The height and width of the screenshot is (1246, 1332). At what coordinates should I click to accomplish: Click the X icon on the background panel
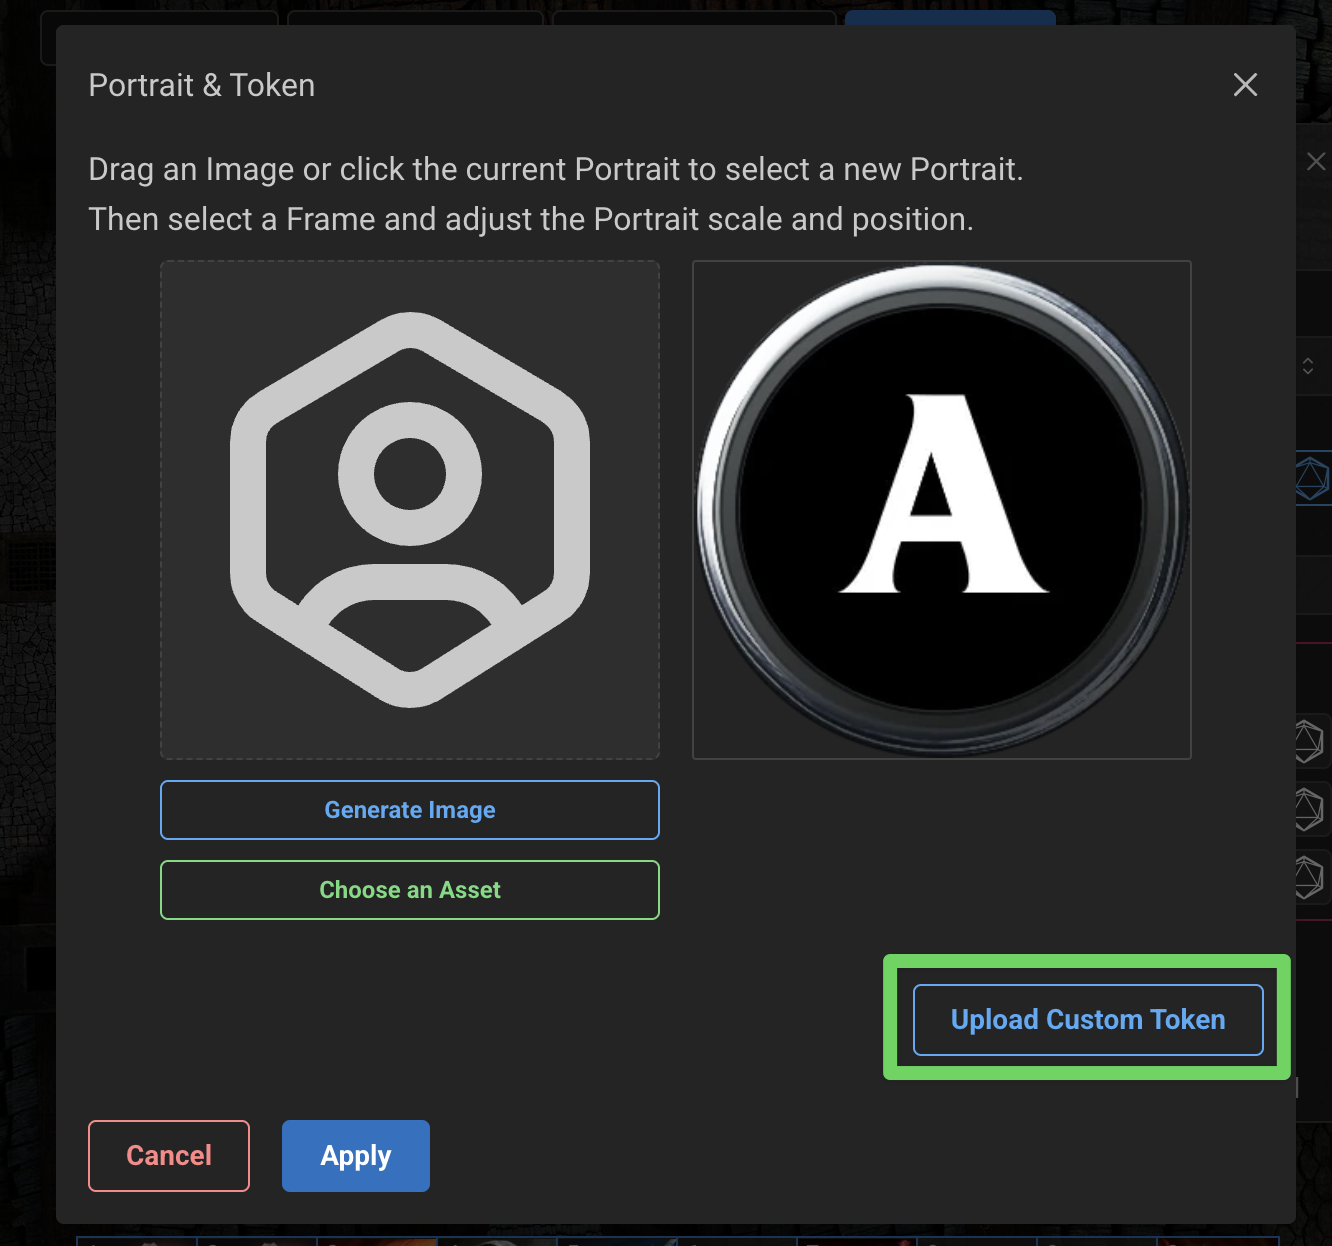(1316, 161)
